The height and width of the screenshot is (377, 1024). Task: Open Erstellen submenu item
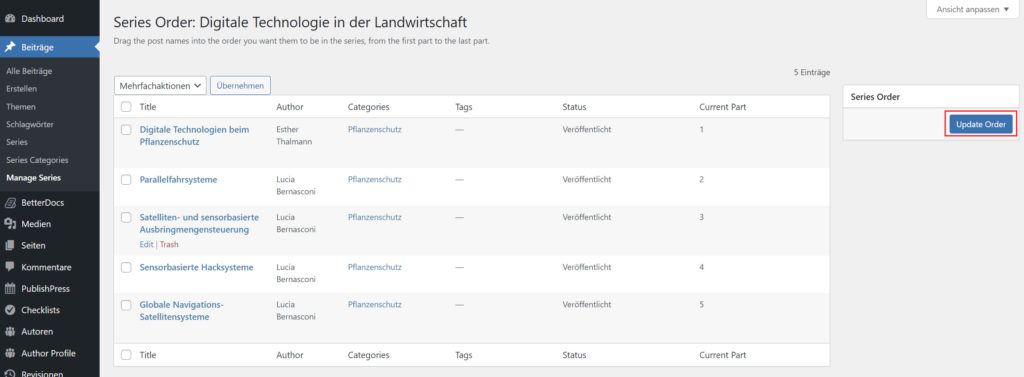[x=22, y=89]
